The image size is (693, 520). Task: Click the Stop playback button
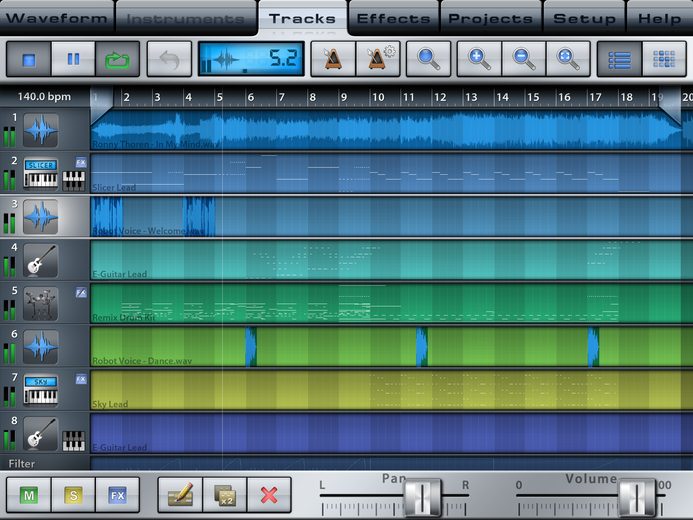click(29, 59)
